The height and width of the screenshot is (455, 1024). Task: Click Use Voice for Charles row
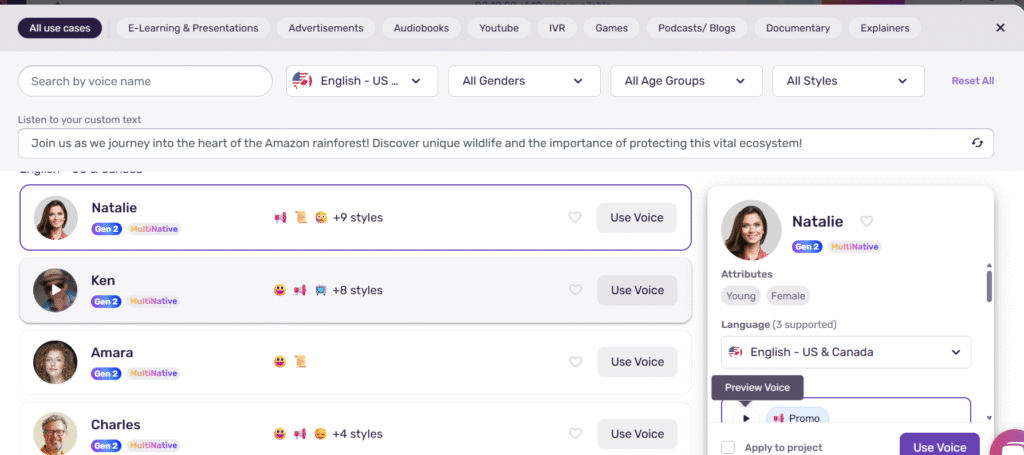(637, 433)
